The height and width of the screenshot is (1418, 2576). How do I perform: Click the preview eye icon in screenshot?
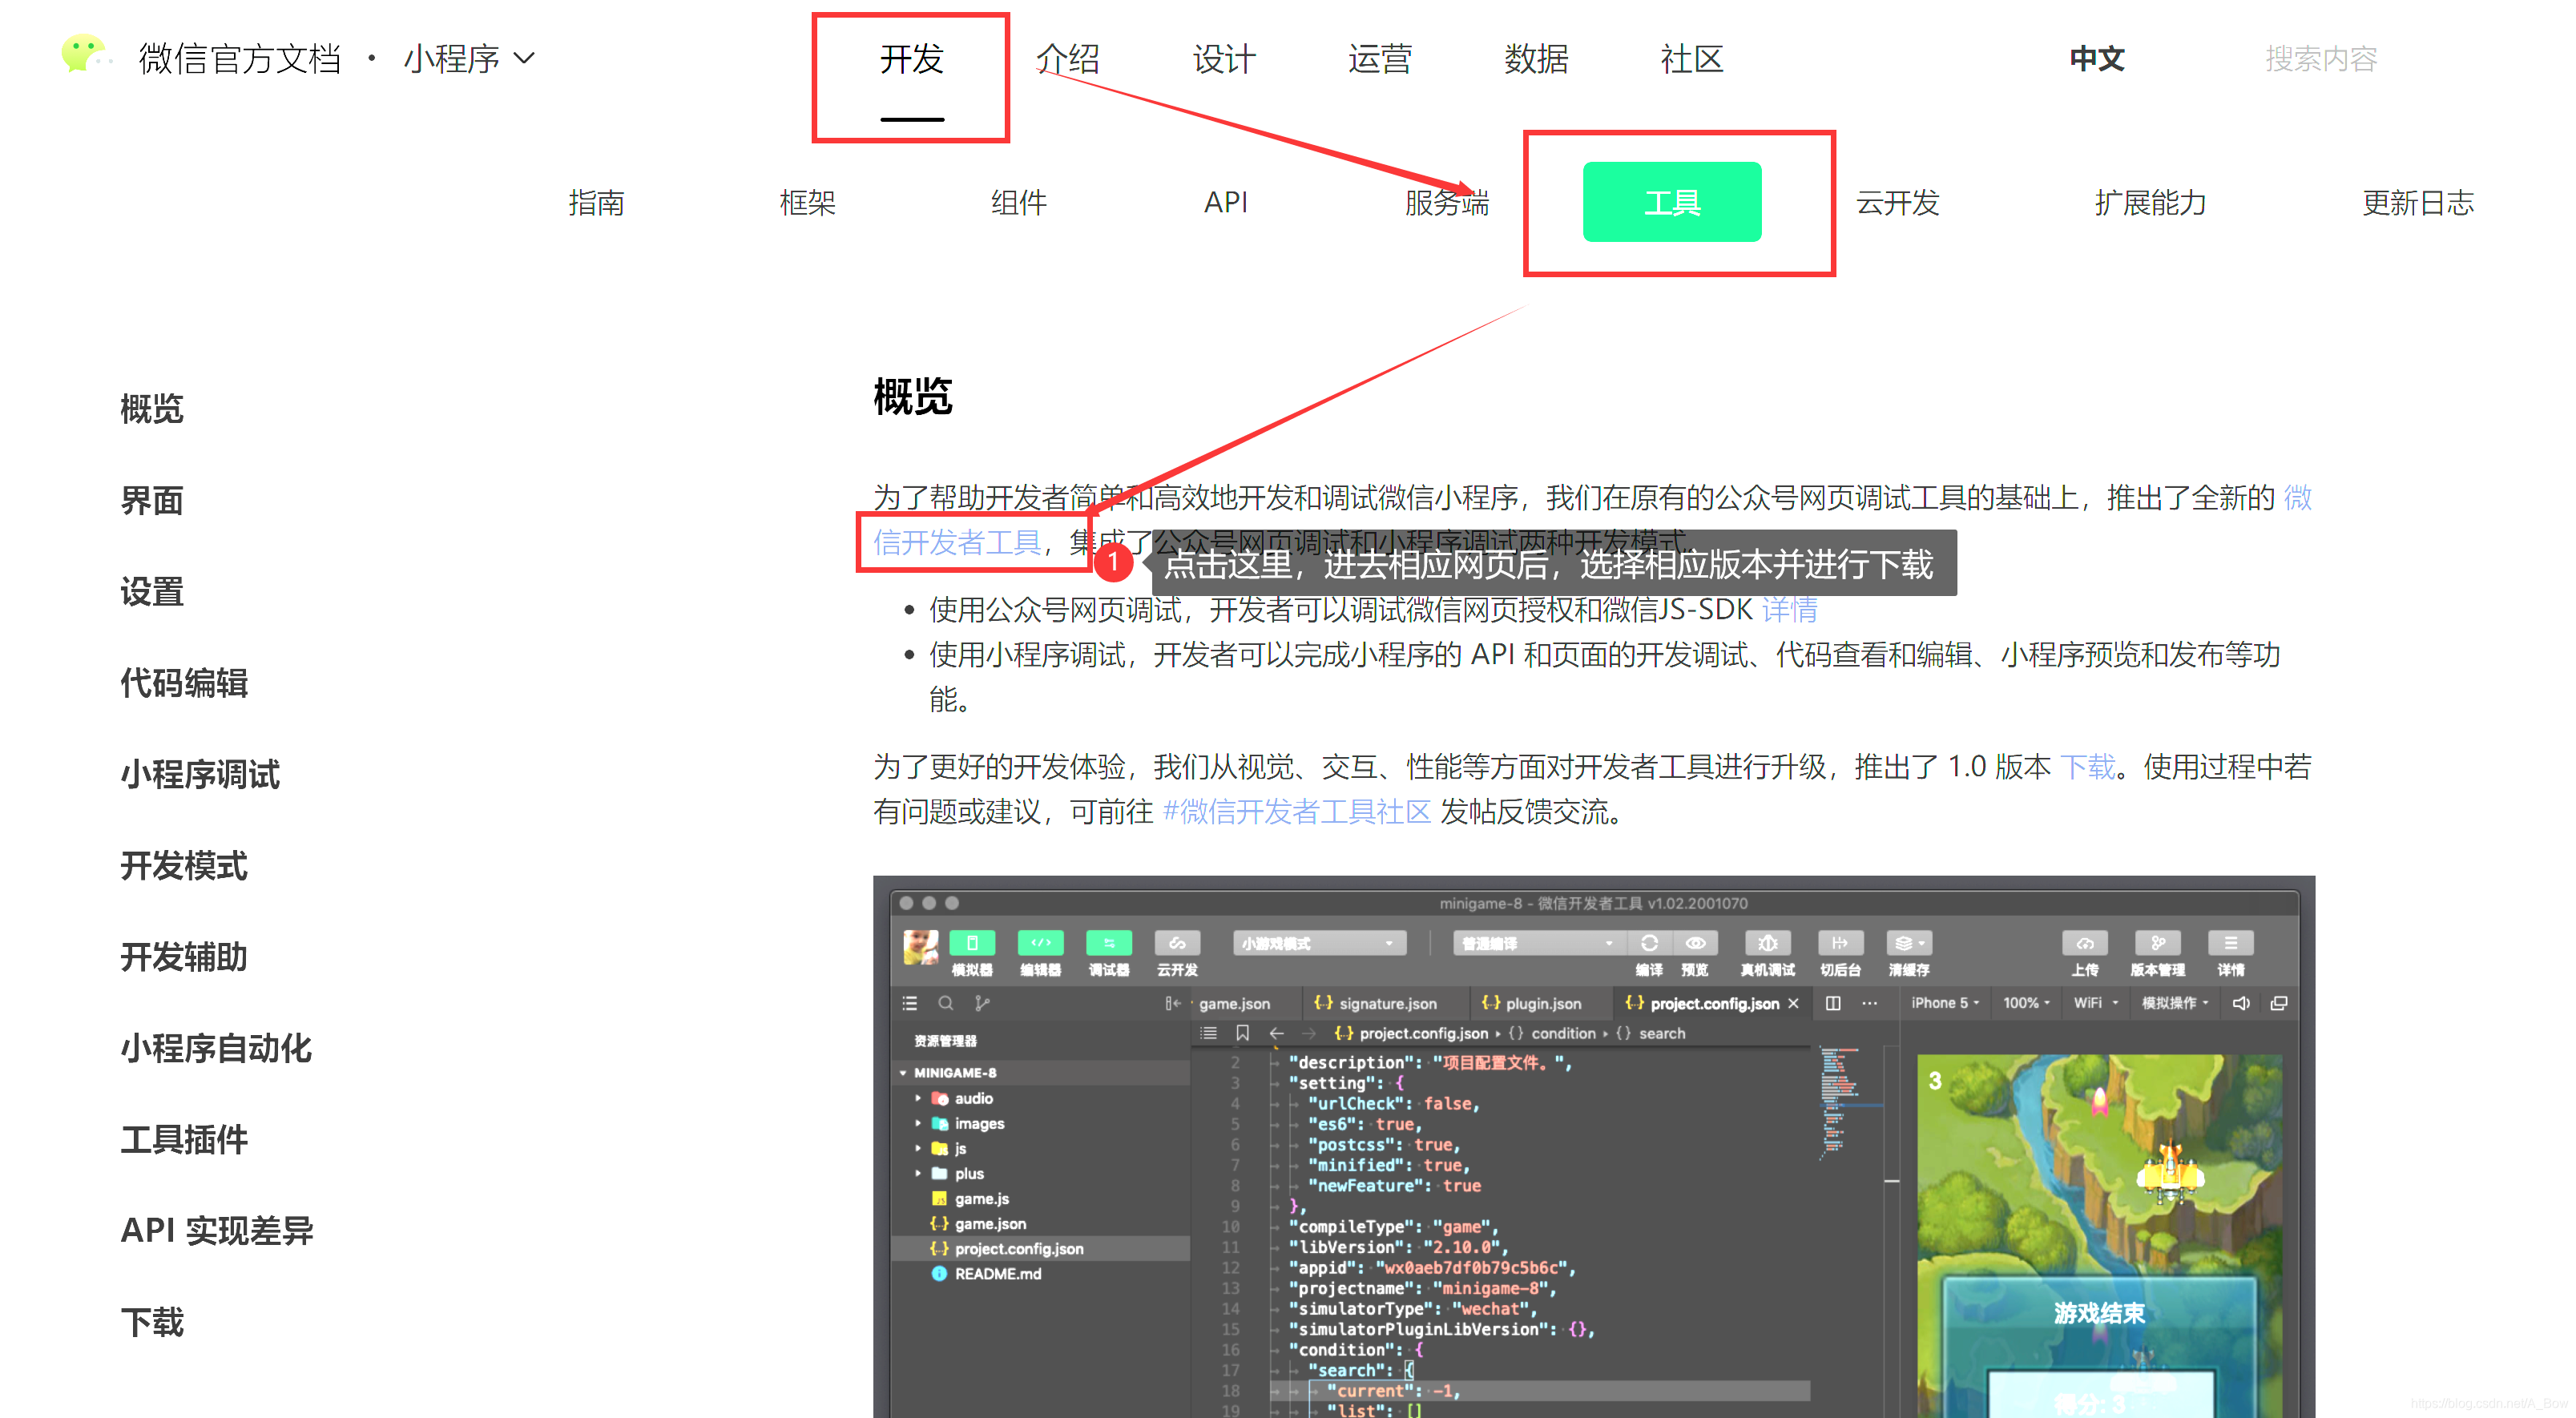1695,943
